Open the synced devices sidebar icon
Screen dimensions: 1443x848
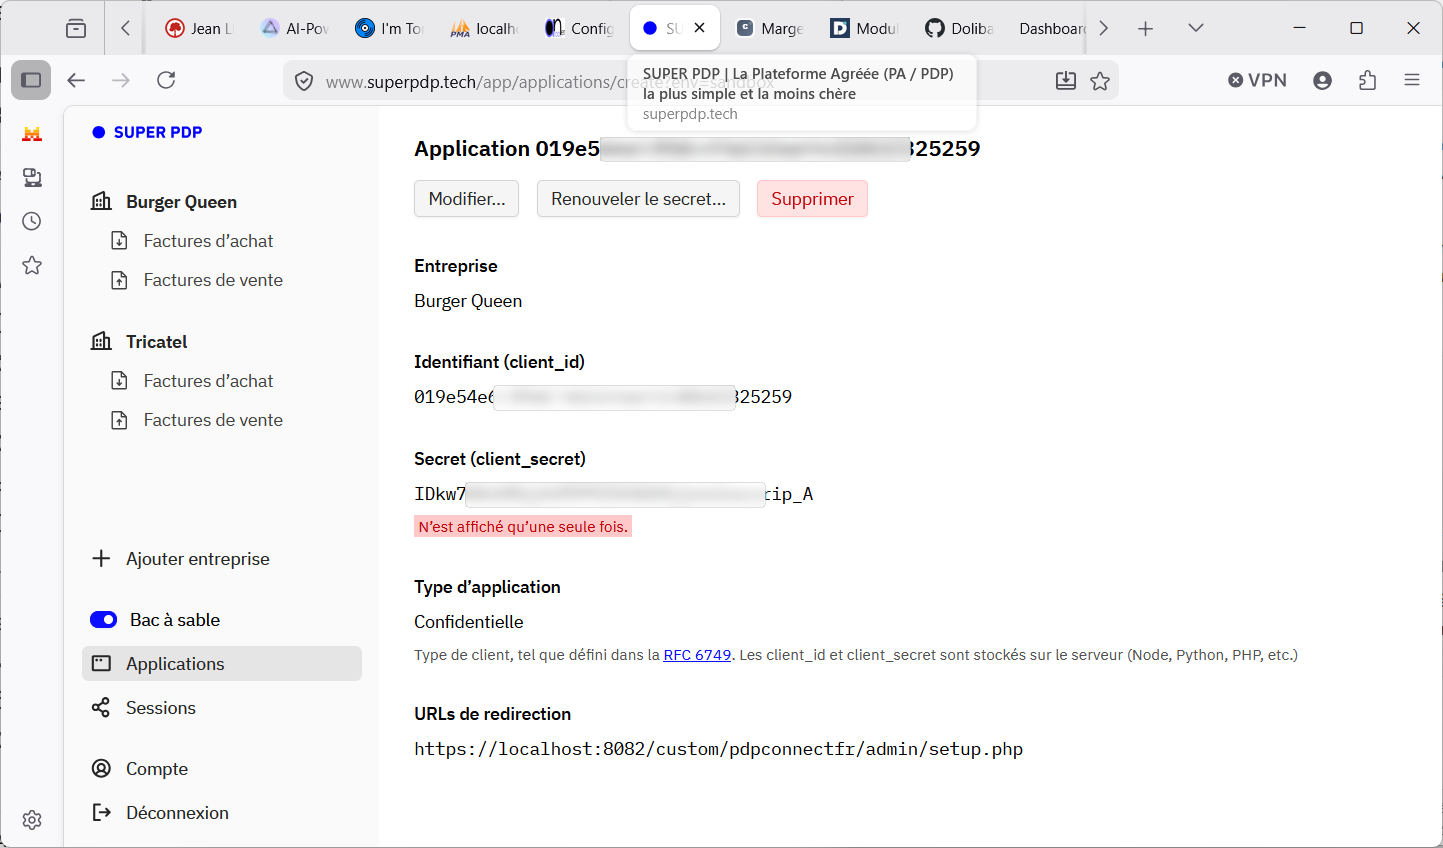tap(32, 178)
